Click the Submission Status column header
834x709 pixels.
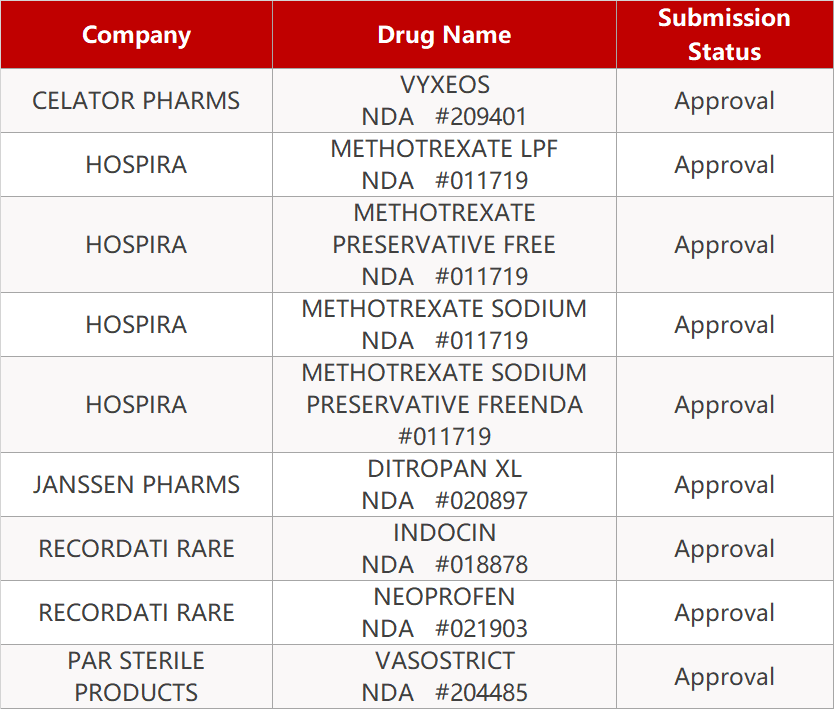[724, 35]
